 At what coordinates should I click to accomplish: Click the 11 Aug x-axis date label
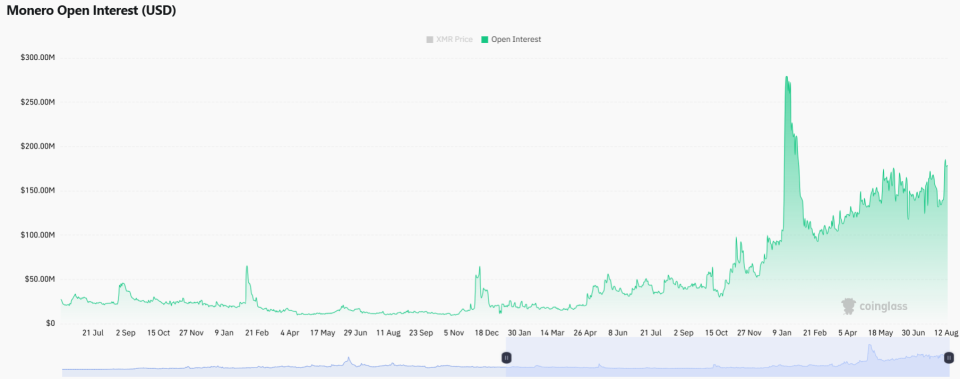pos(388,333)
